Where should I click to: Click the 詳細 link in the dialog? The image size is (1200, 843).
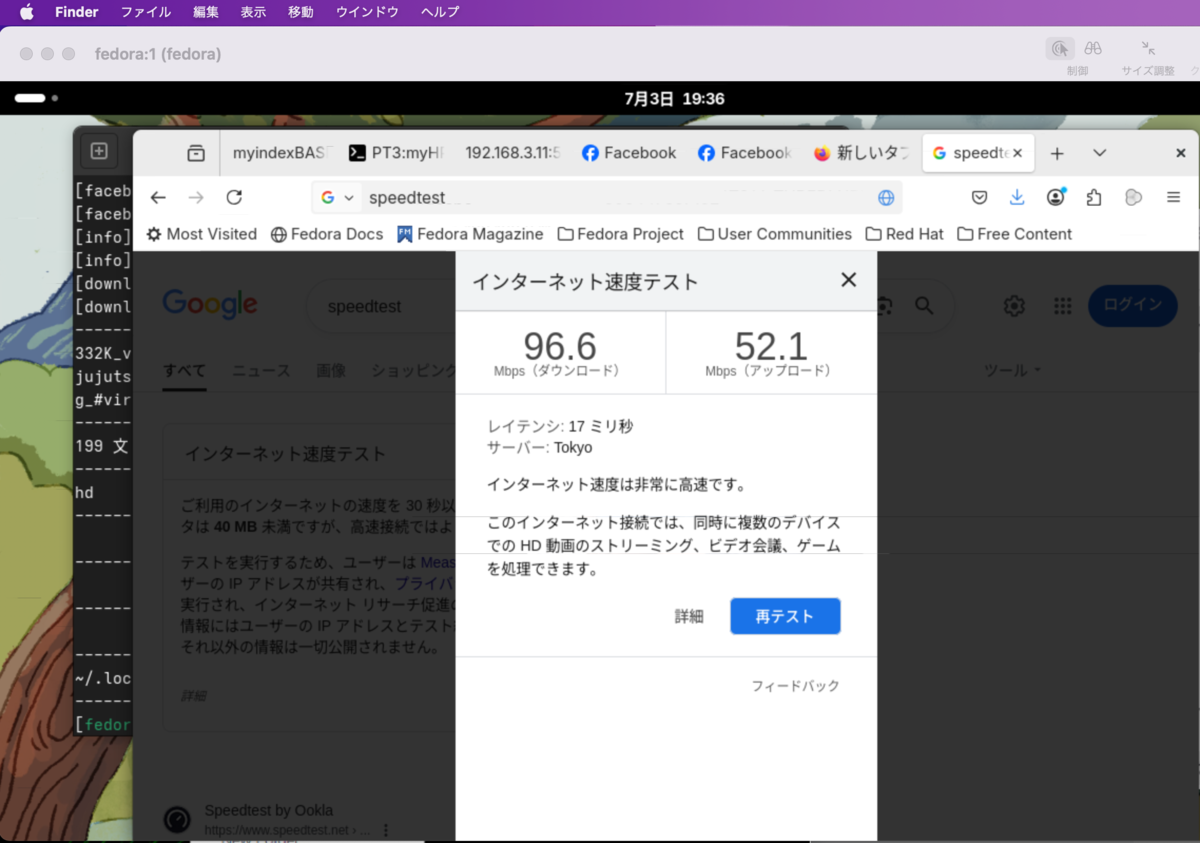click(x=689, y=617)
